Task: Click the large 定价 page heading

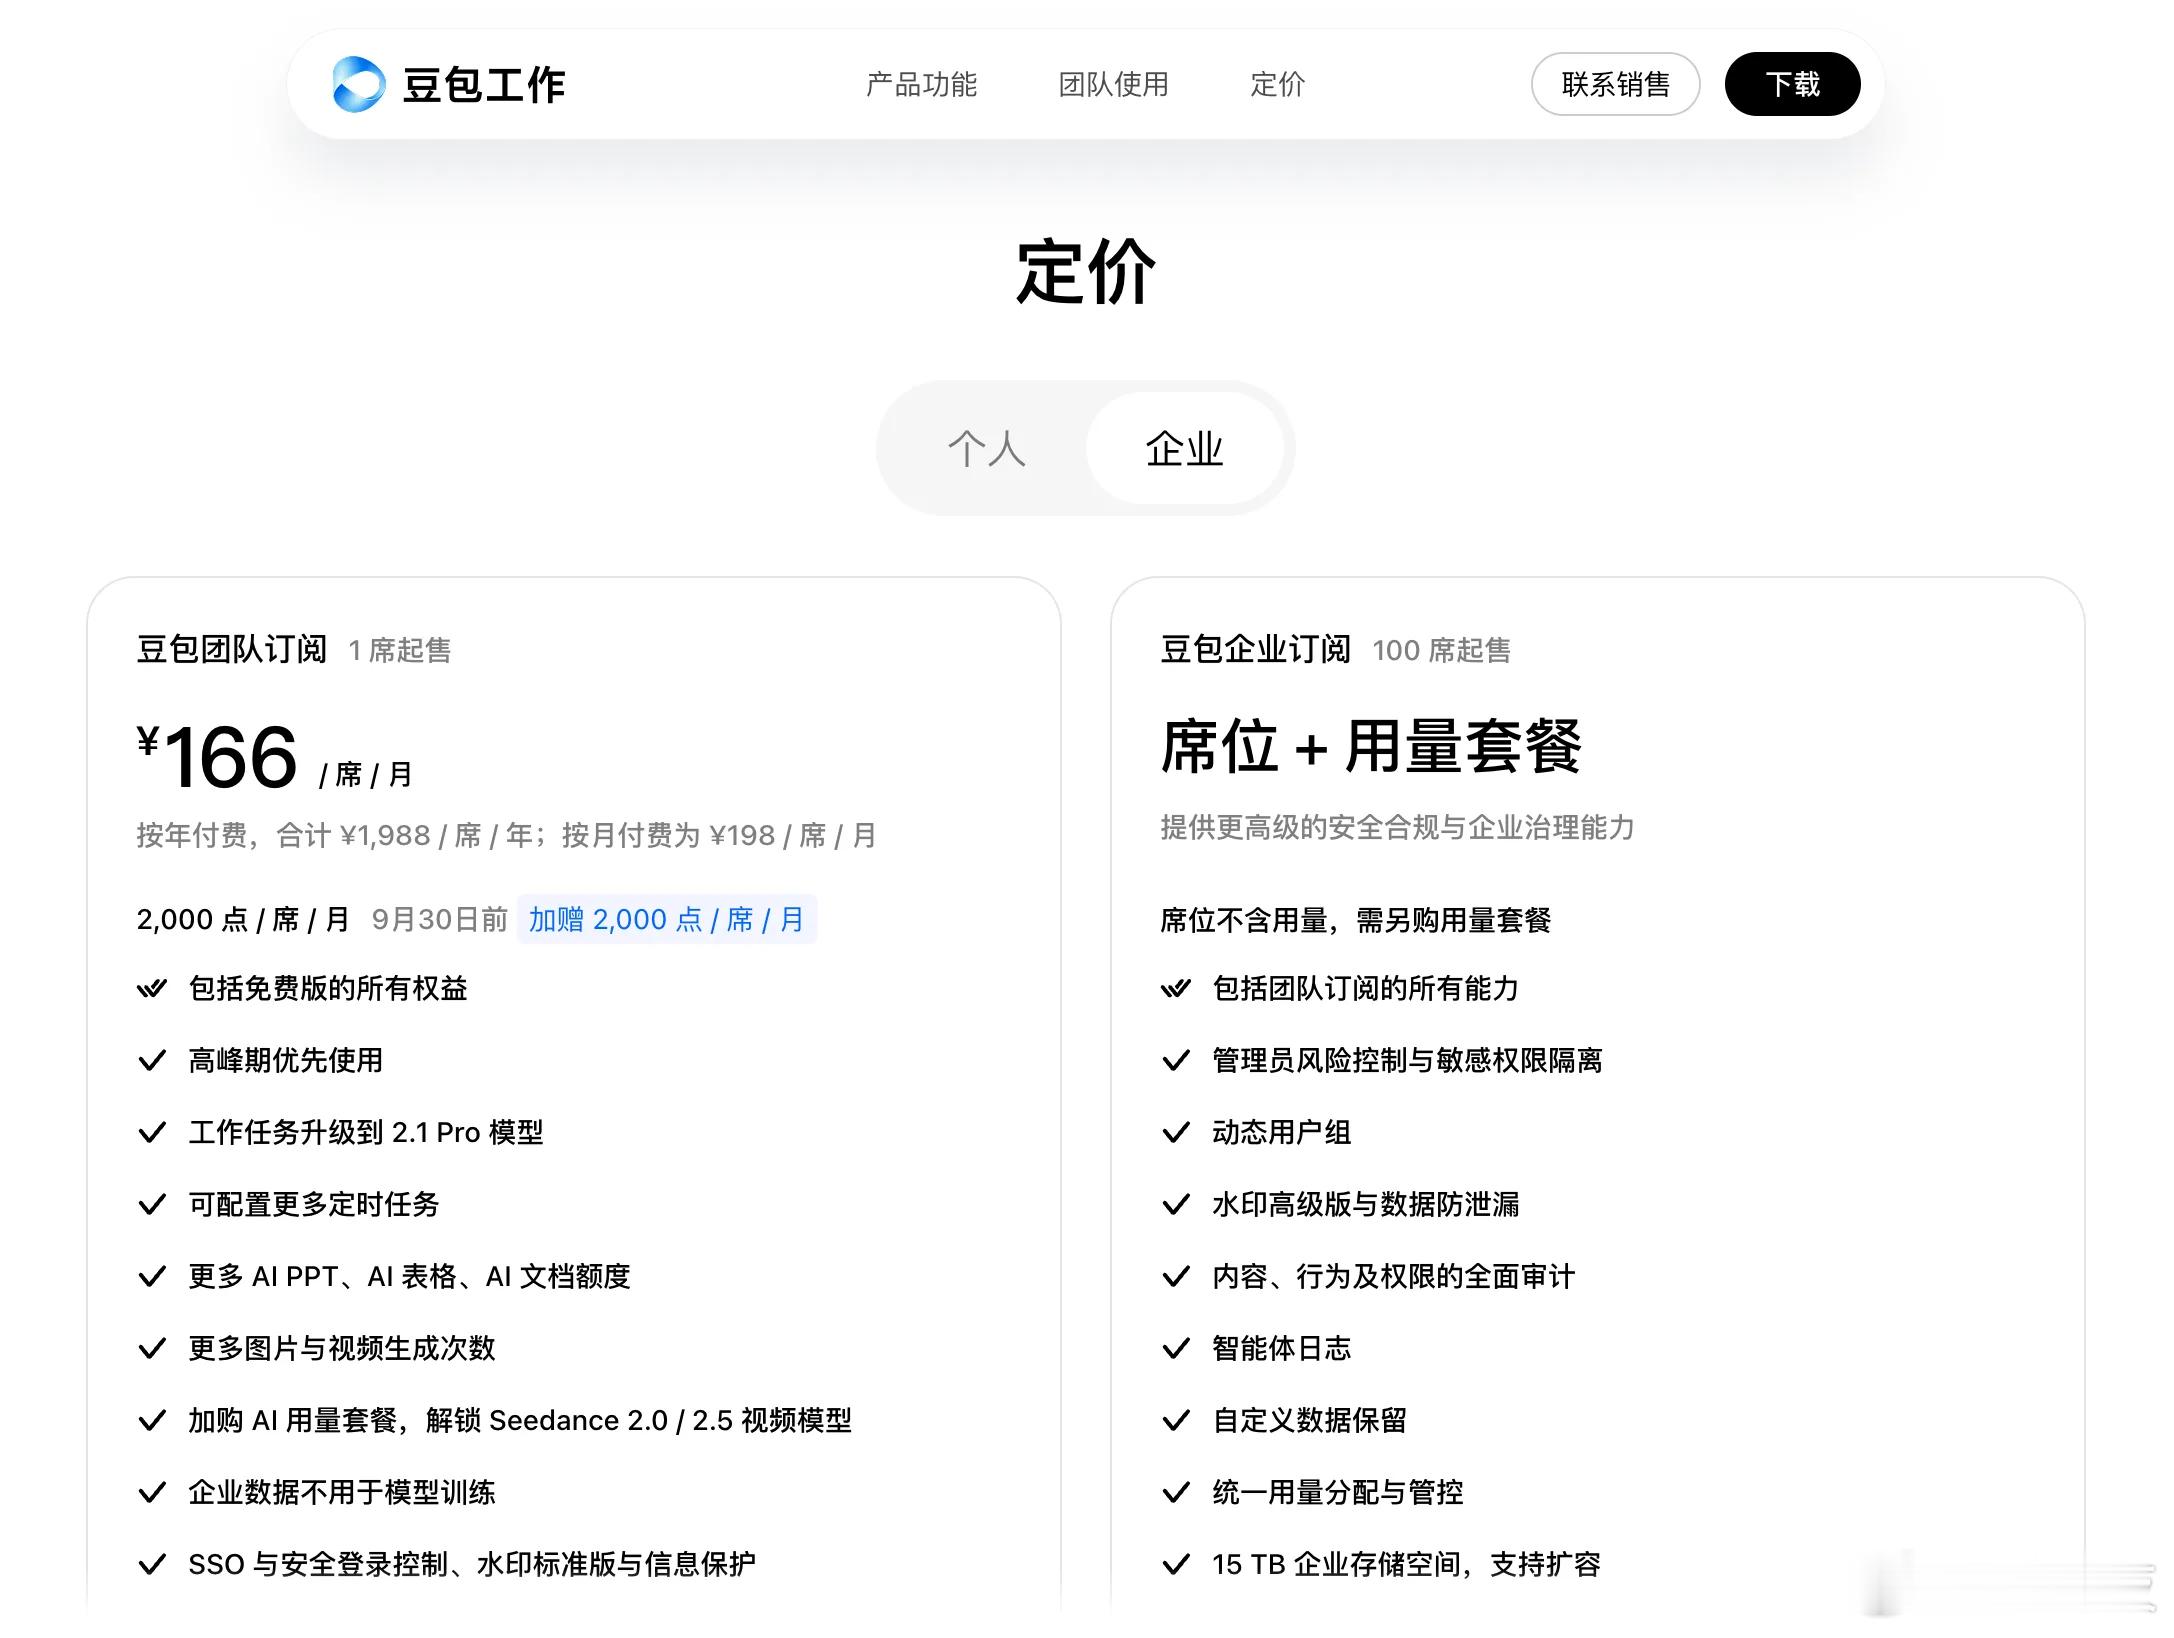Action: pyautogui.click(x=1086, y=272)
